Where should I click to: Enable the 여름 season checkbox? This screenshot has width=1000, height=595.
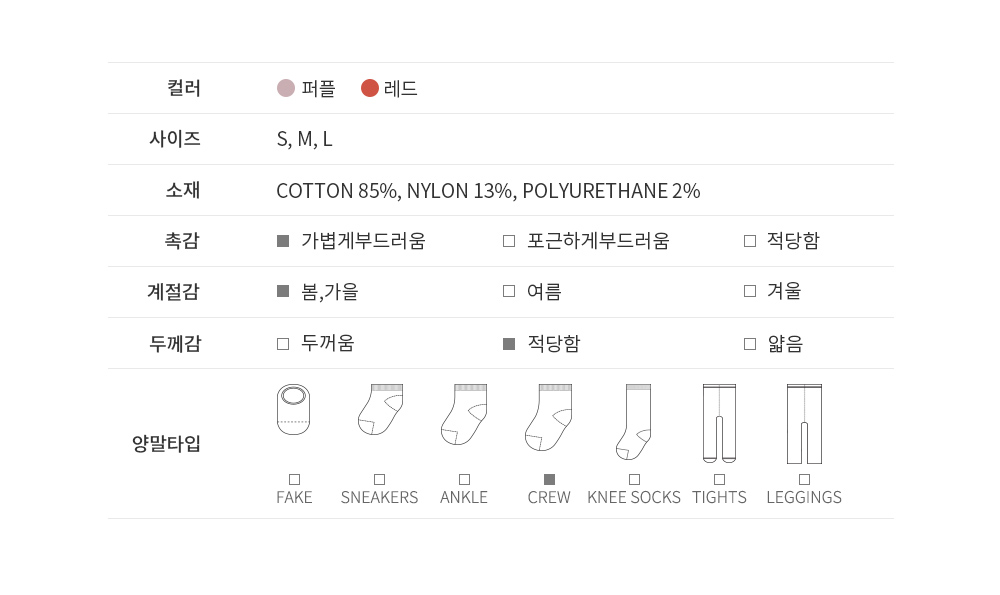click(x=509, y=292)
